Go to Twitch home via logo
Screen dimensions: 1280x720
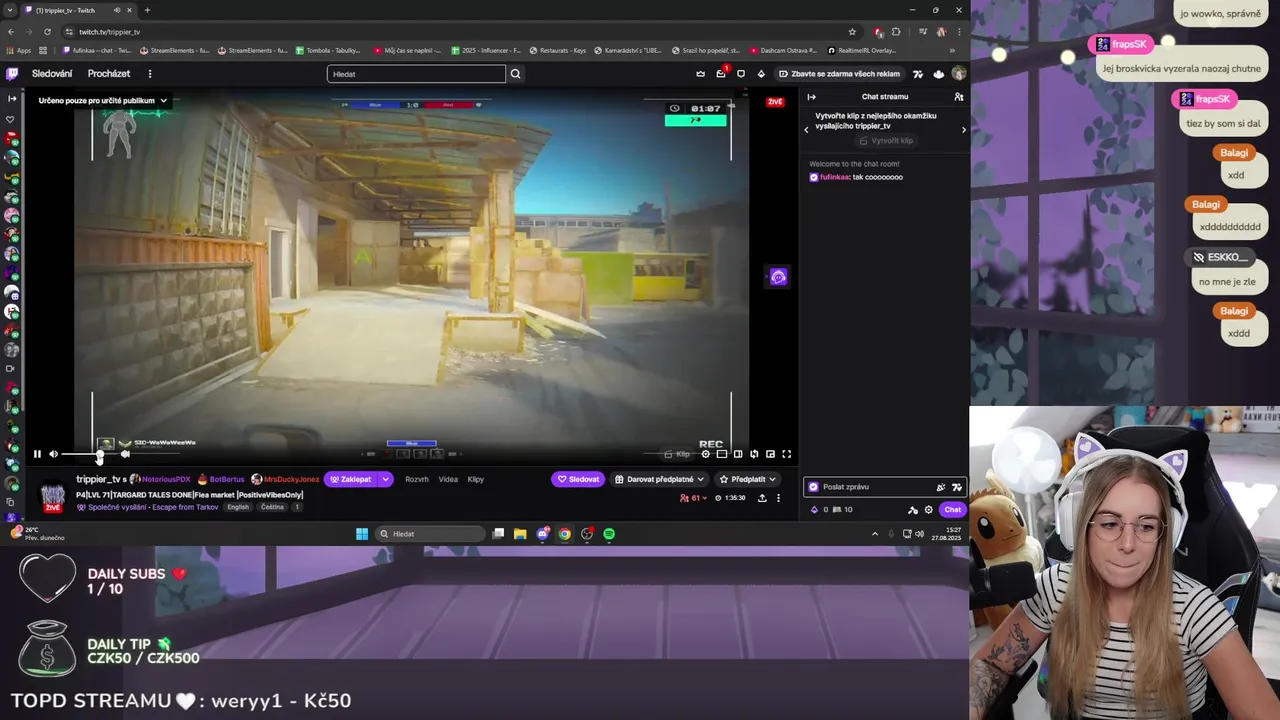point(12,73)
